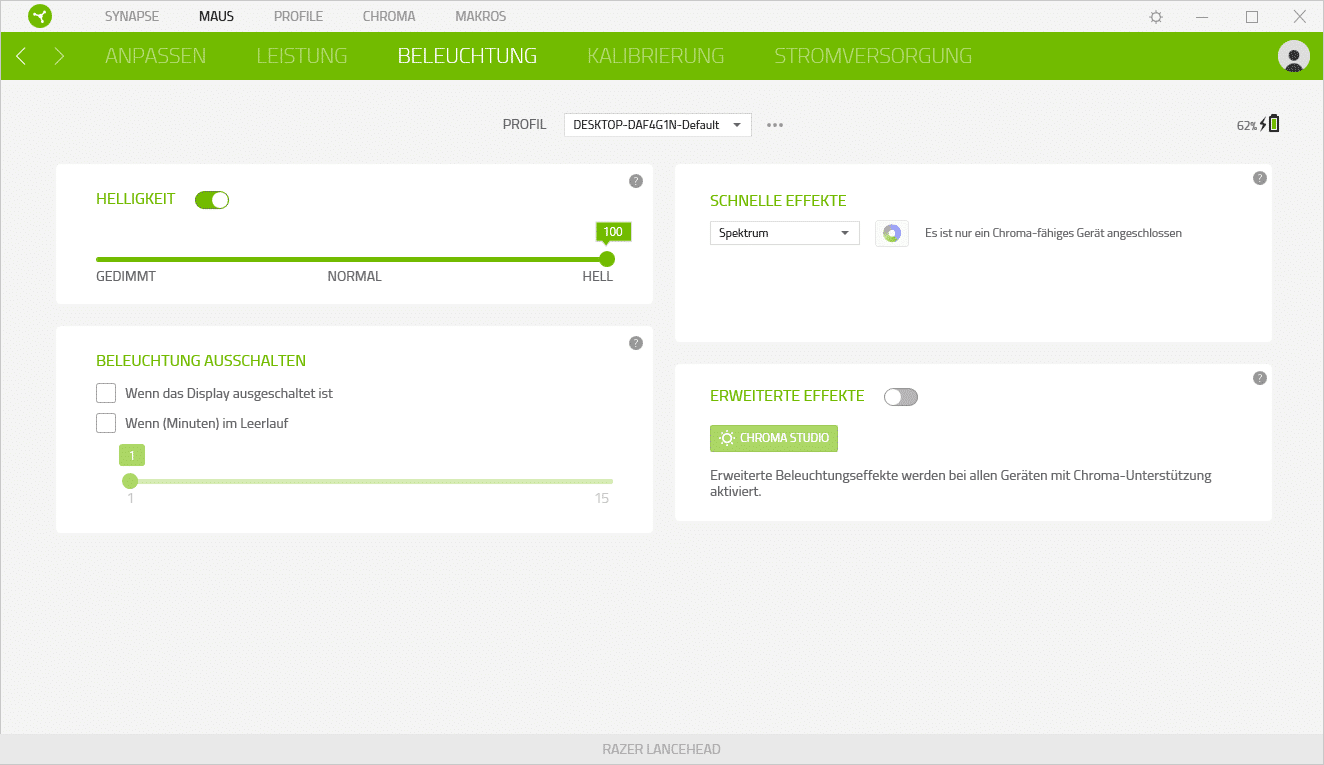Image resolution: width=1324 pixels, height=765 pixels.
Task: Select Makros in the top menu
Action: point(480,17)
